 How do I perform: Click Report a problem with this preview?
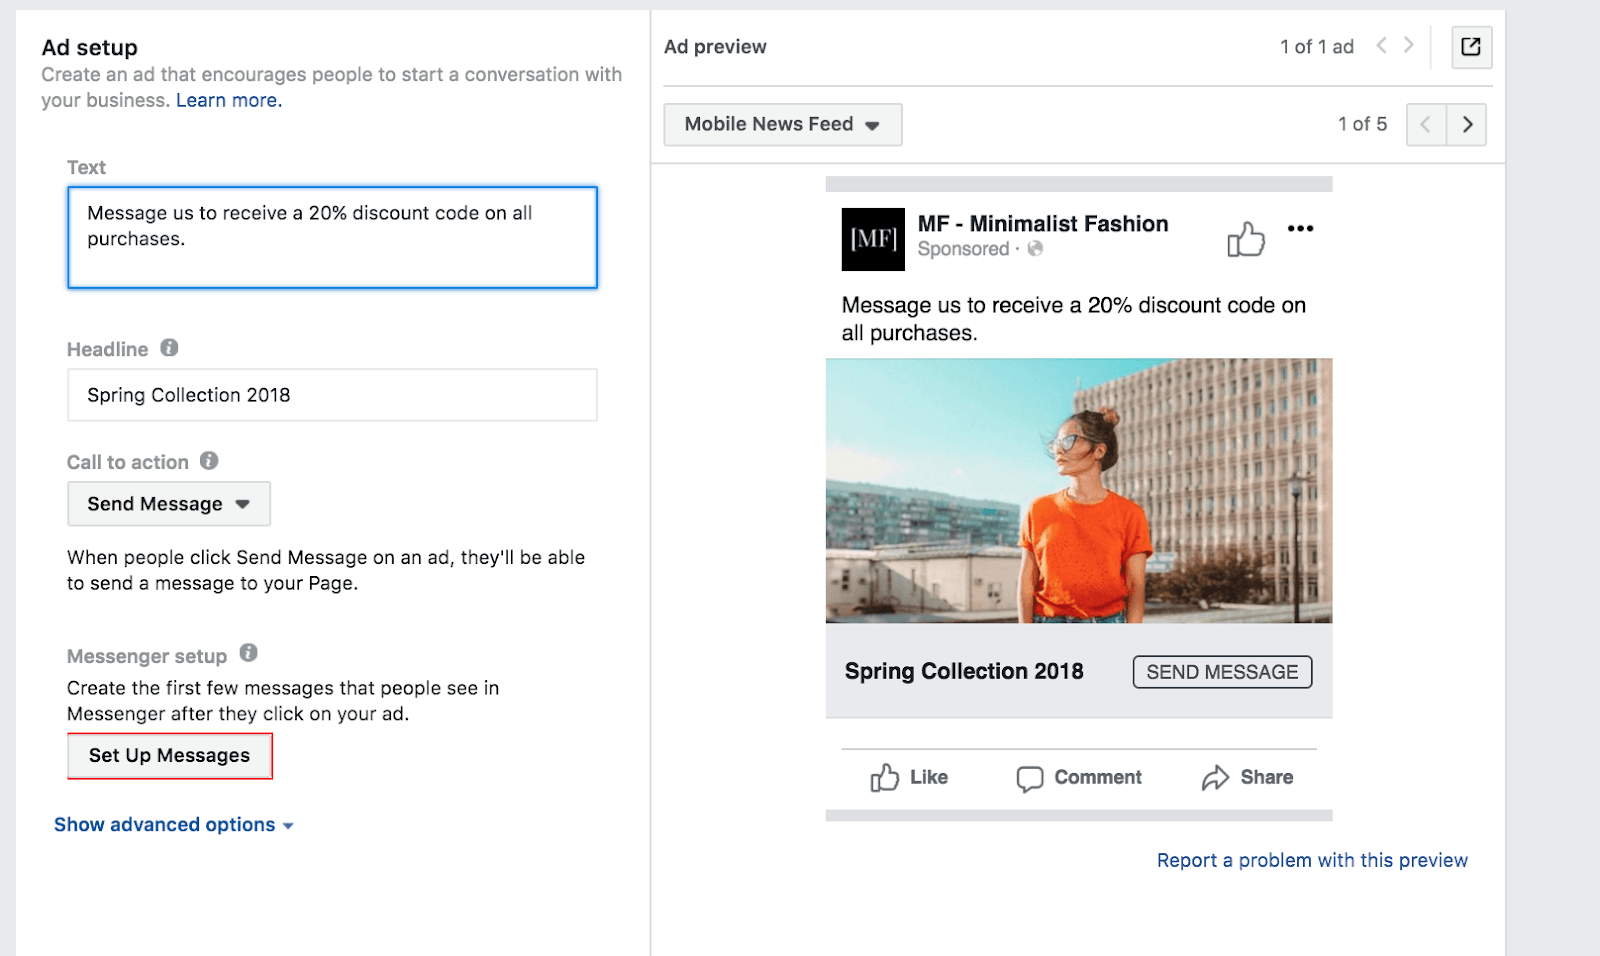[x=1311, y=861]
